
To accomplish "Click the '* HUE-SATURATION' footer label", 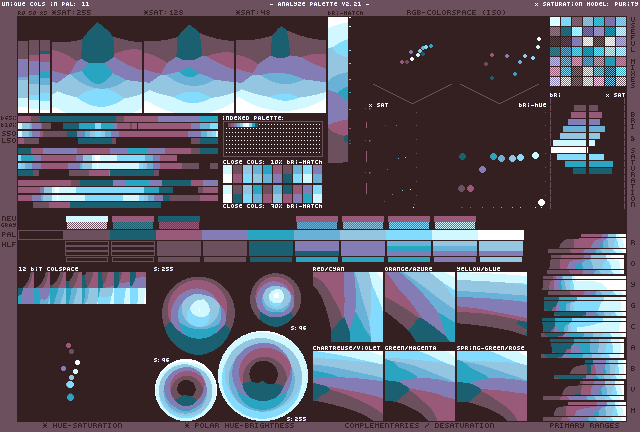I will tap(82, 425).
